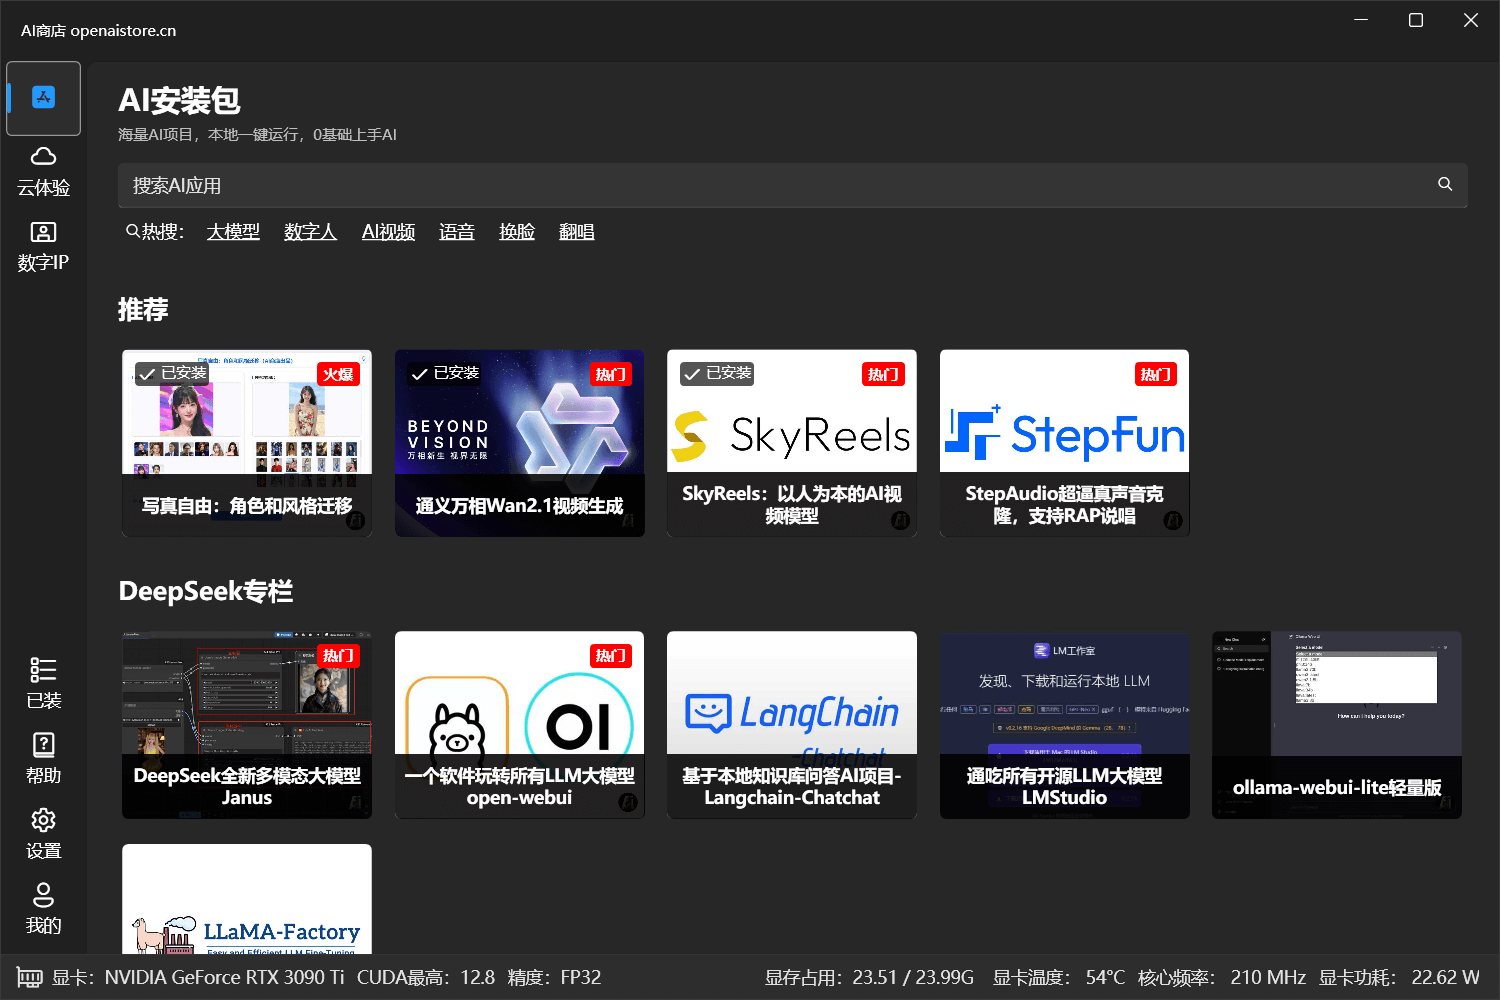The width and height of the screenshot is (1500, 1000).
Task: Click the 热门 tag on 通义万相 card
Action: (x=611, y=374)
